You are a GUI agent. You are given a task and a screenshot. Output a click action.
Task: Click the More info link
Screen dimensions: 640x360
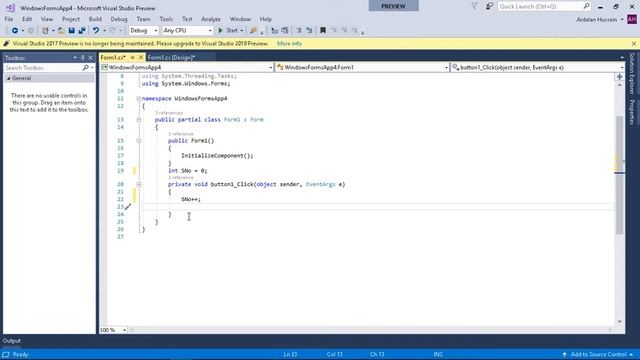click(x=289, y=44)
